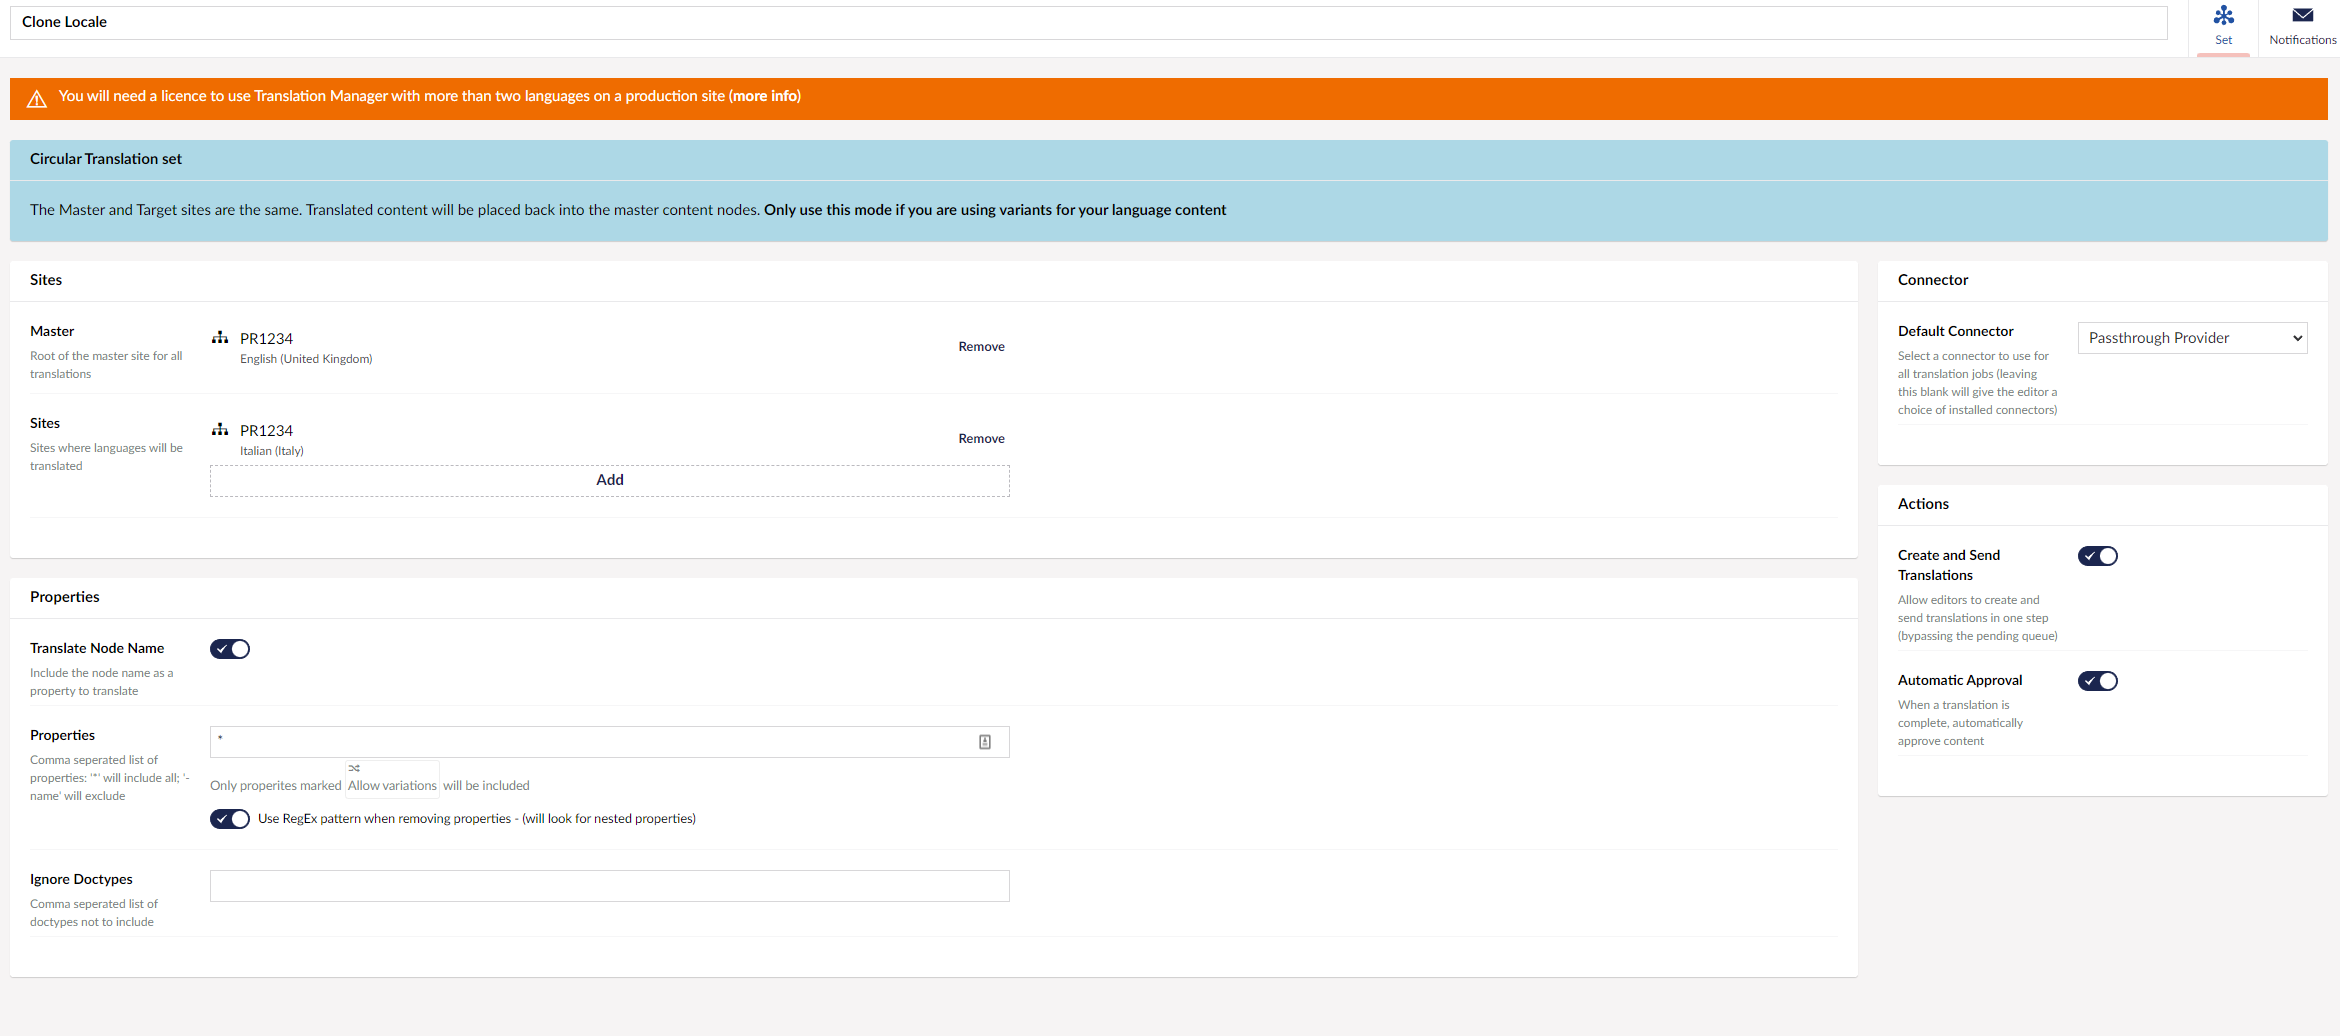Toggle Translate Node Name switch
The height and width of the screenshot is (1036, 2340).
[x=230, y=649]
